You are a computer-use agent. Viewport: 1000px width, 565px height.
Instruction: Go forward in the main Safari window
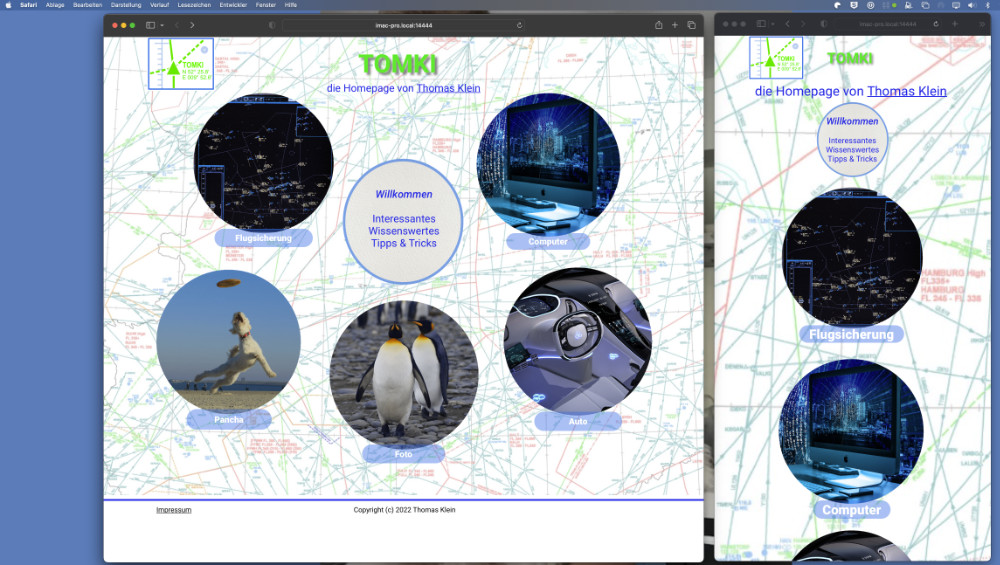click(x=192, y=25)
